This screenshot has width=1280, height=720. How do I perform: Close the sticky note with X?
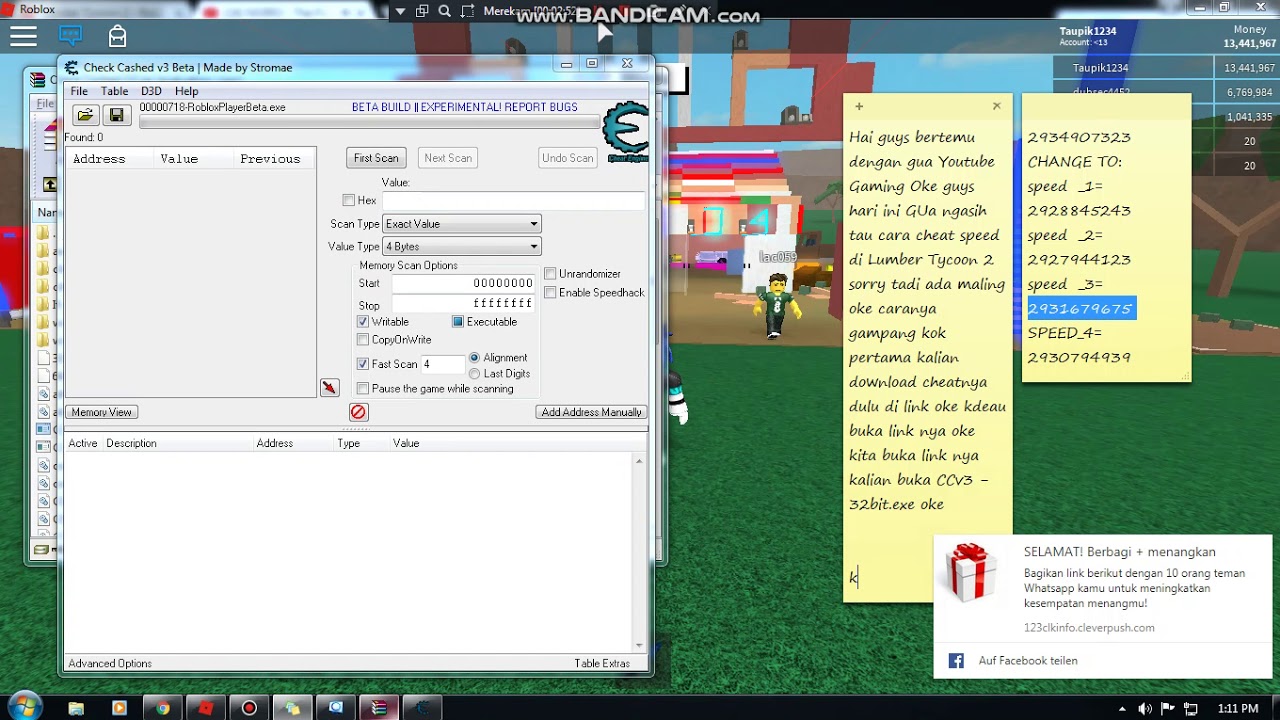point(996,106)
